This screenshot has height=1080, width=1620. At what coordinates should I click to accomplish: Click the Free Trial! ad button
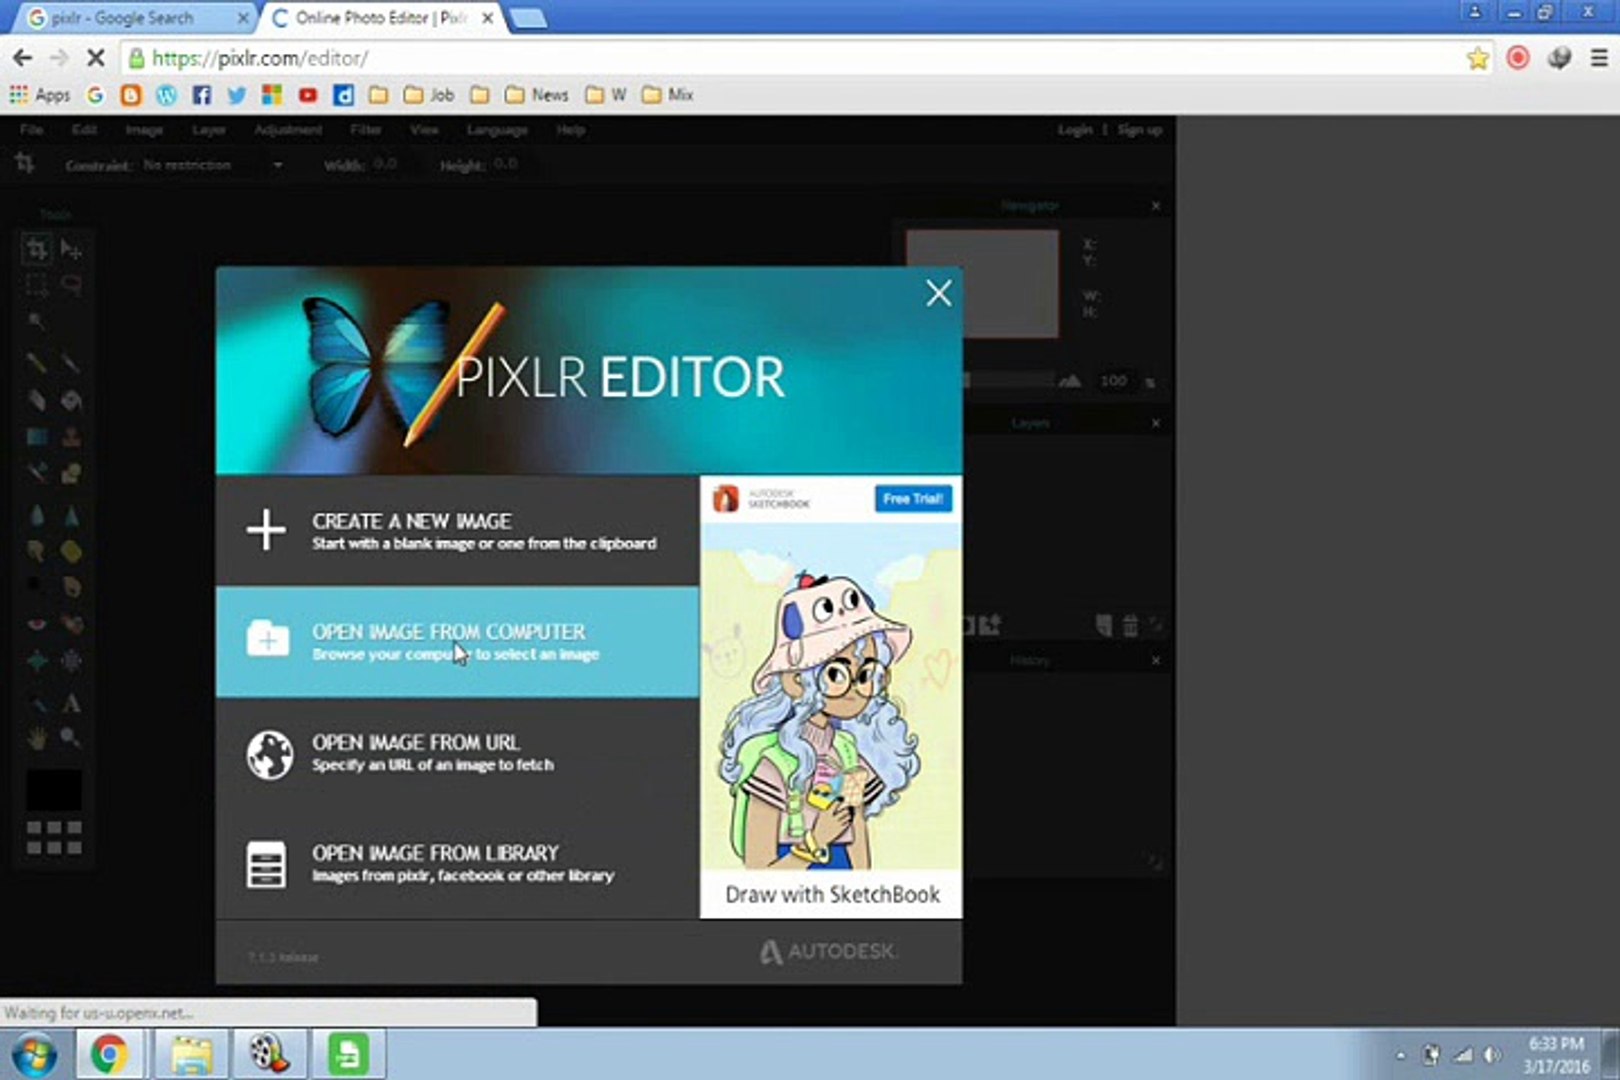coord(913,498)
